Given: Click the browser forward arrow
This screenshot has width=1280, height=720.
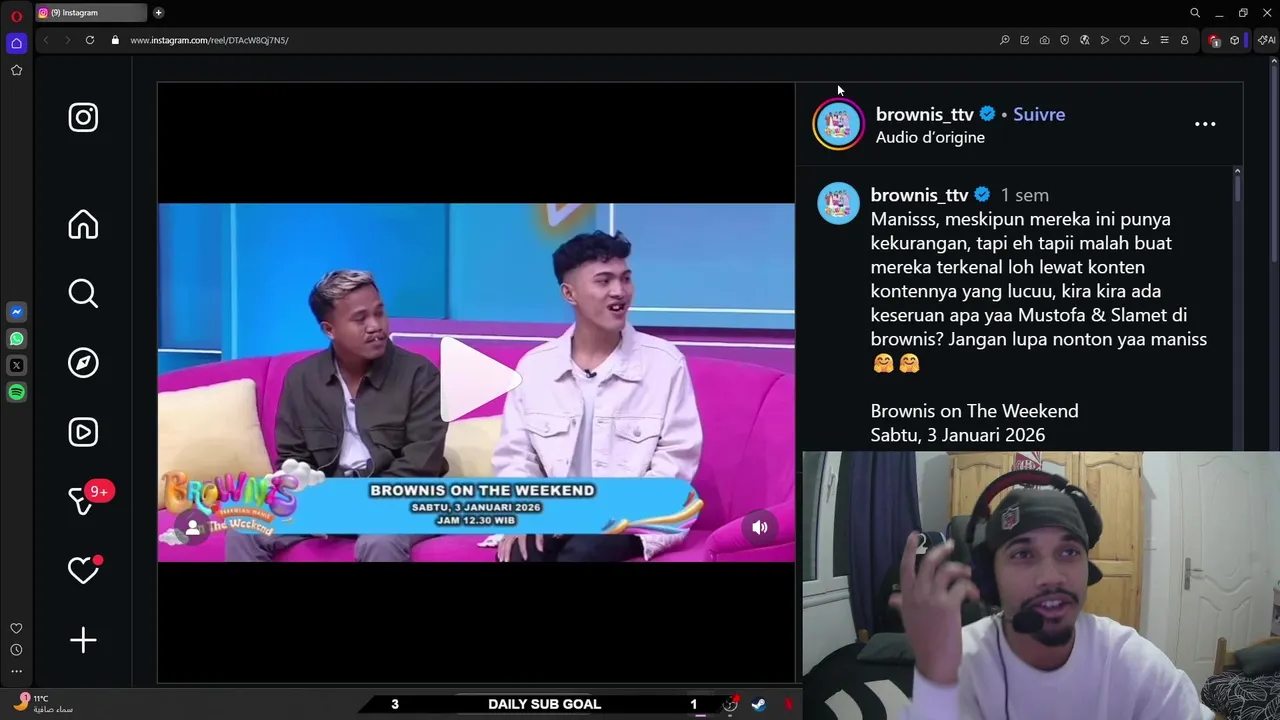Looking at the screenshot, I should tap(67, 40).
